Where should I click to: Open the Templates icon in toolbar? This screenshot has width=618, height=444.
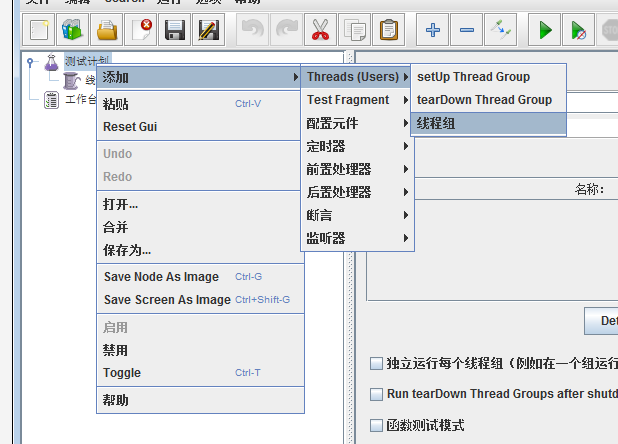coord(73,30)
